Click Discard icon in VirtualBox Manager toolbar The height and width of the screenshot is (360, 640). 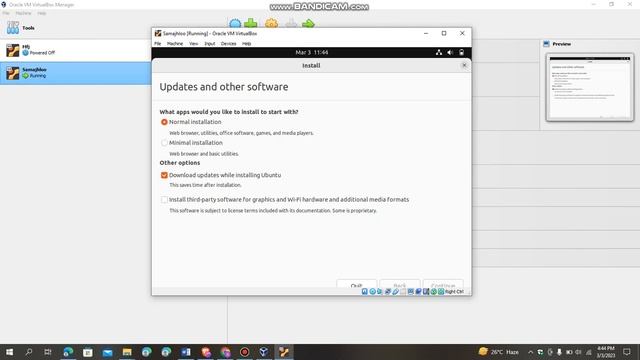point(291,23)
